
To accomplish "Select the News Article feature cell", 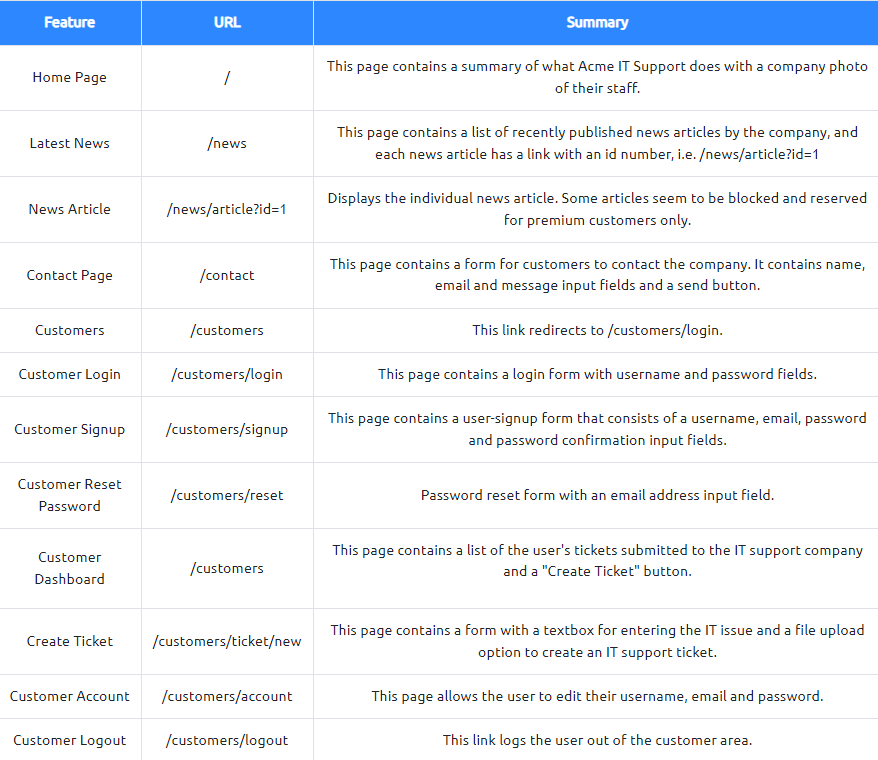I will tap(69, 209).
